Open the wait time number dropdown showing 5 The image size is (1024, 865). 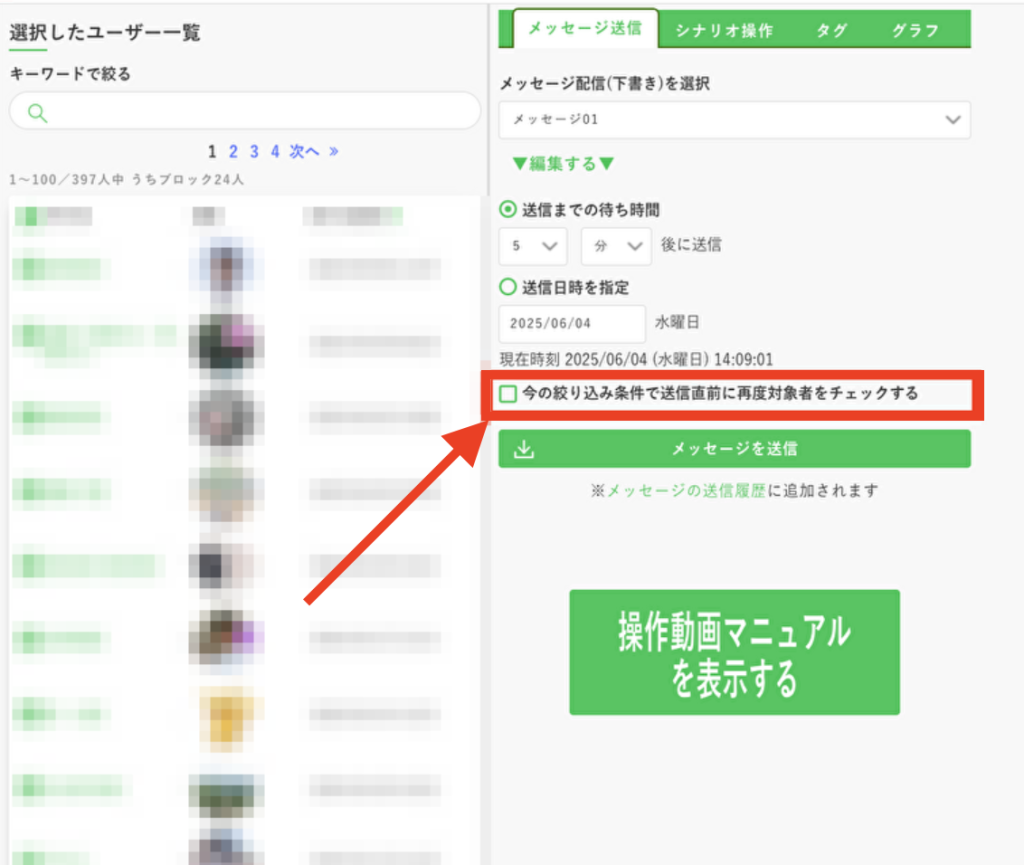coord(533,246)
